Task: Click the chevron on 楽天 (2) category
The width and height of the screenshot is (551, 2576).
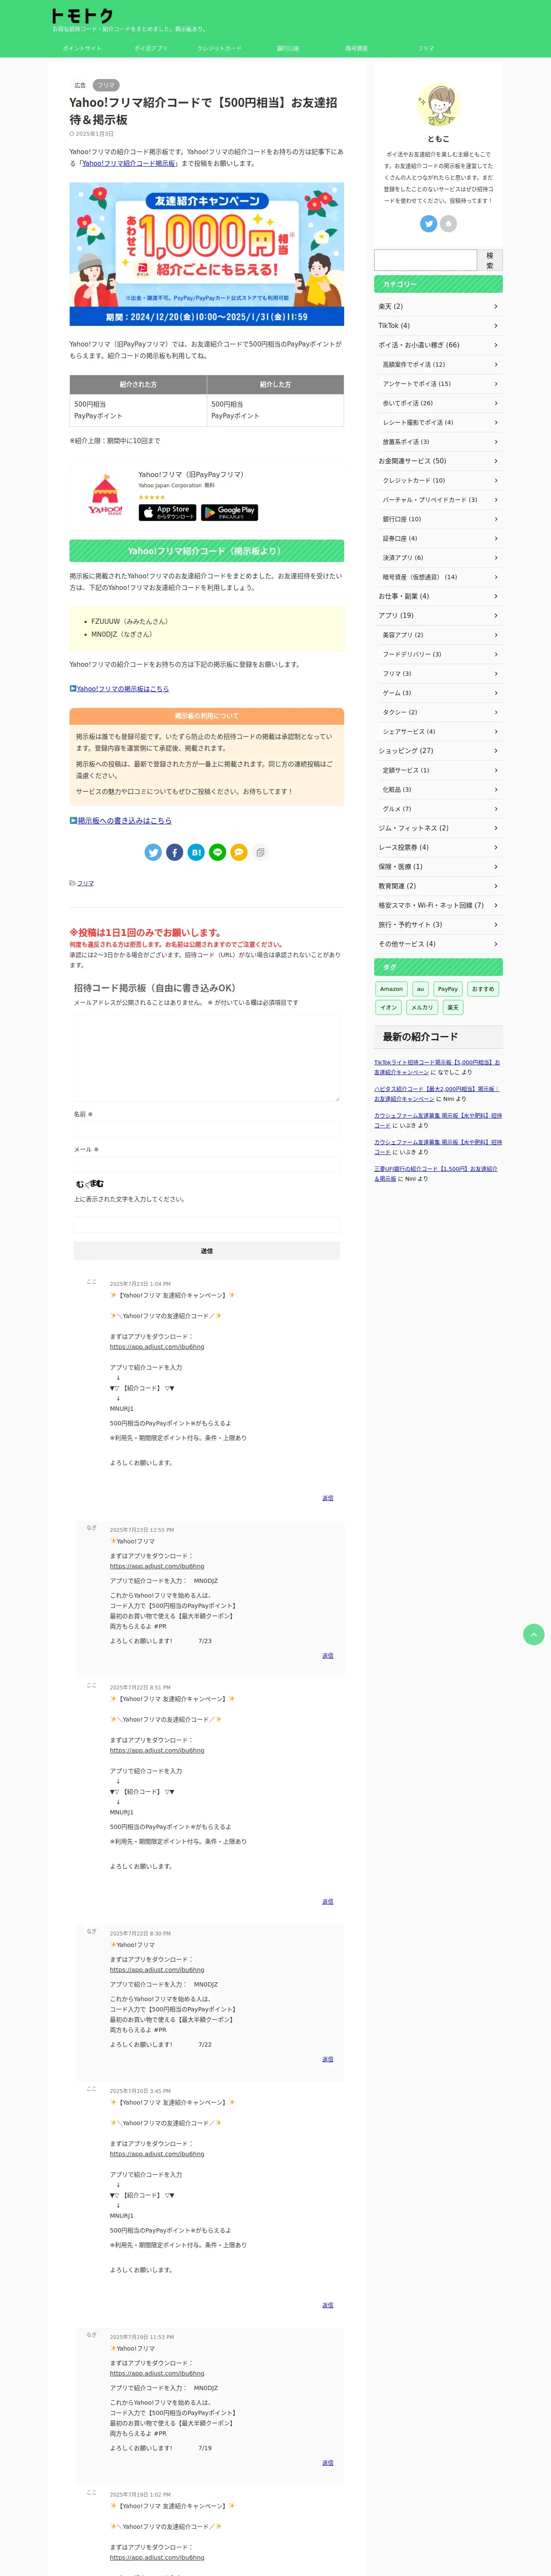Action: pyautogui.click(x=496, y=307)
